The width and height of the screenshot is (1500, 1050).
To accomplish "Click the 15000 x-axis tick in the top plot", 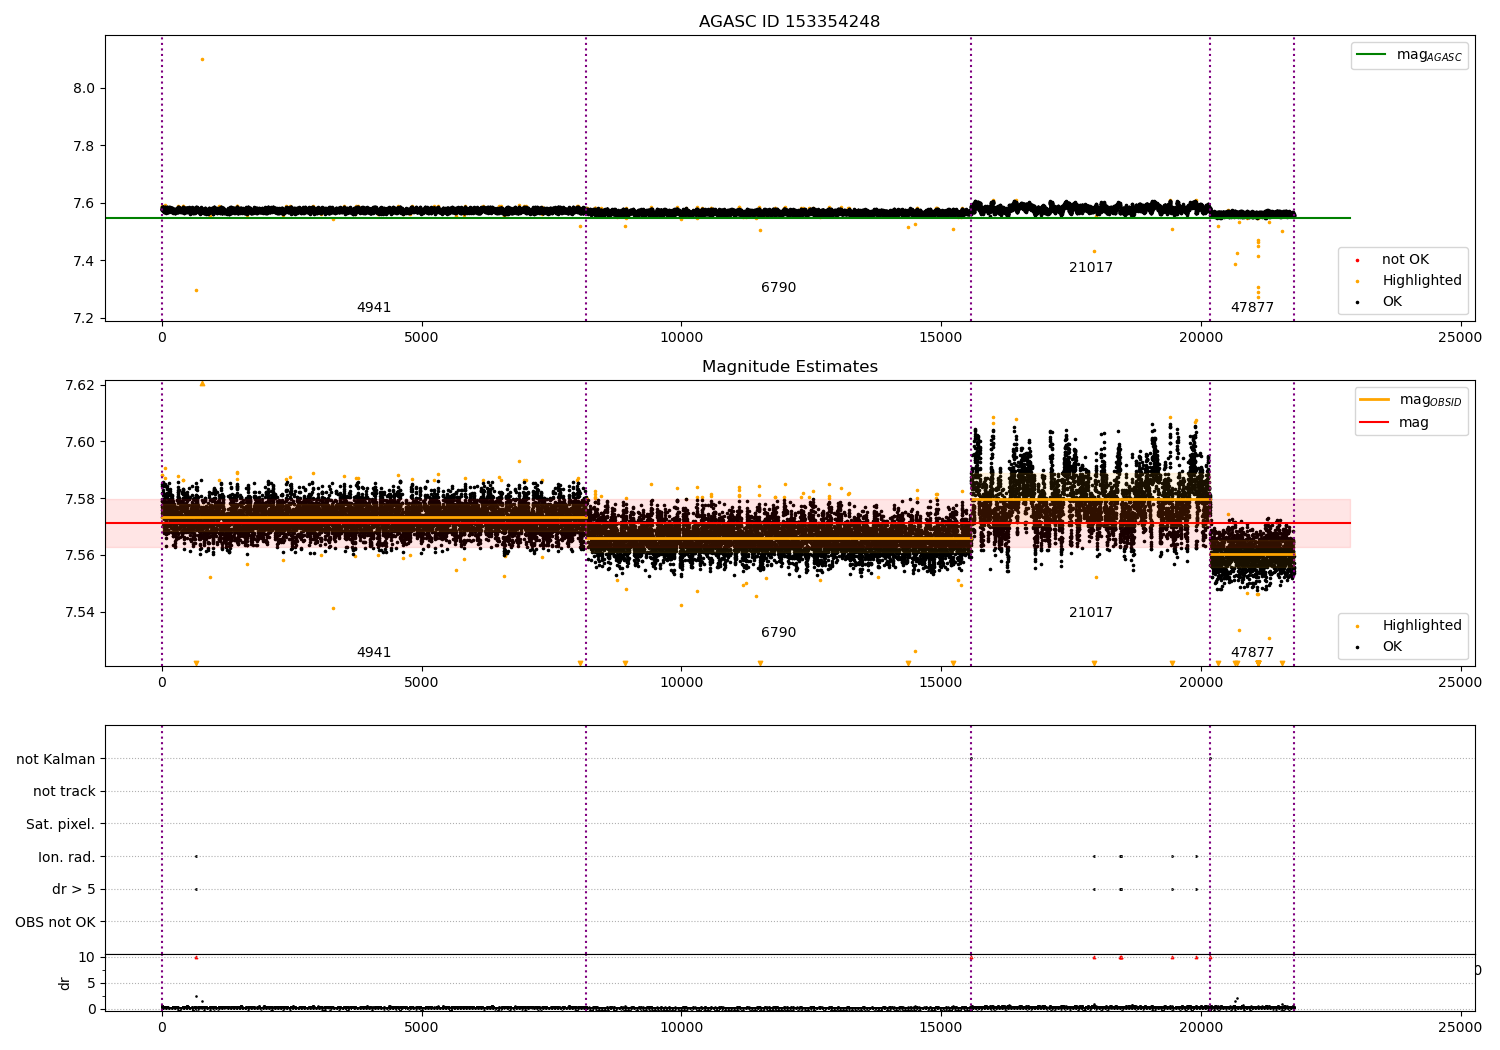I will click(x=941, y=338).
